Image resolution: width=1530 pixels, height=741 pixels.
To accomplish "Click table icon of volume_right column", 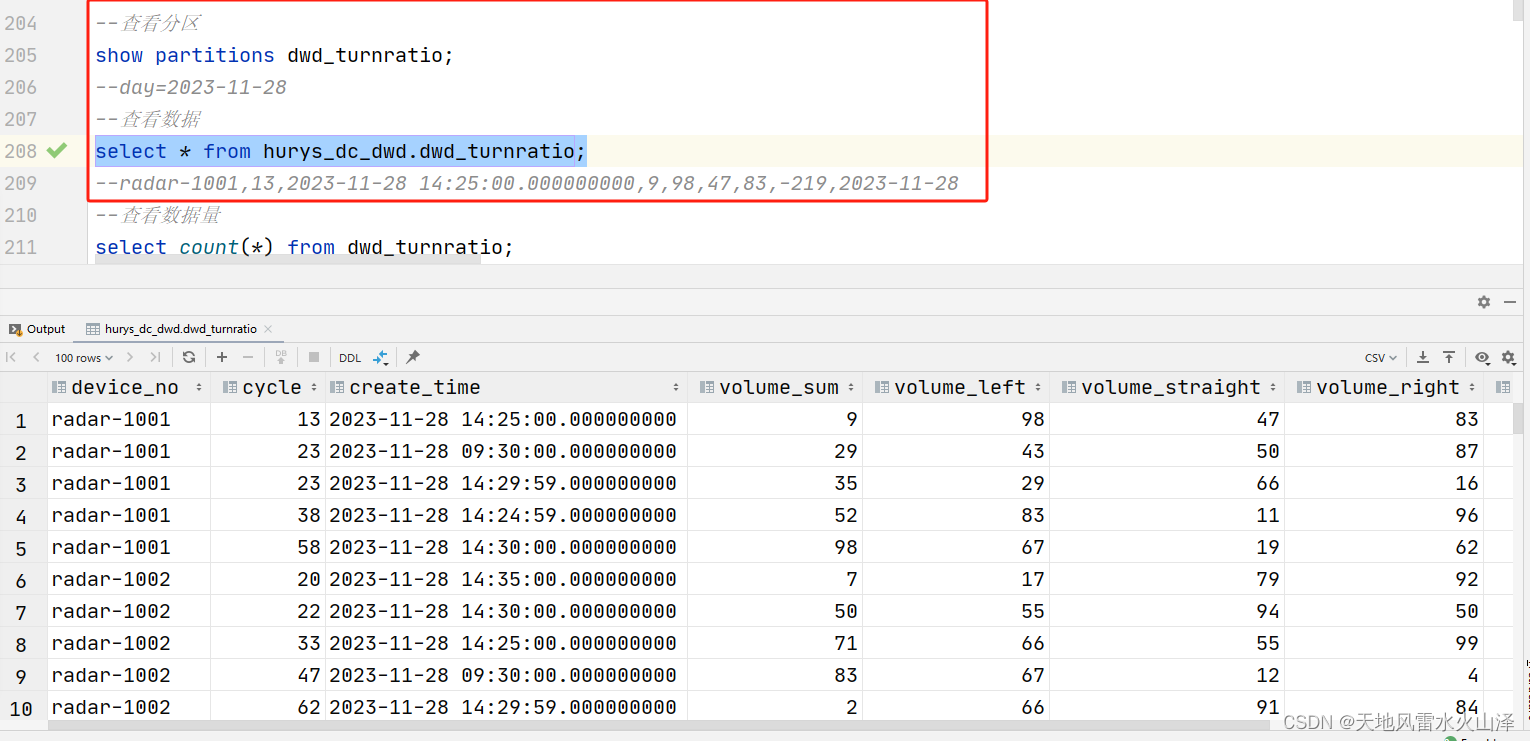I will [1304, 388].
